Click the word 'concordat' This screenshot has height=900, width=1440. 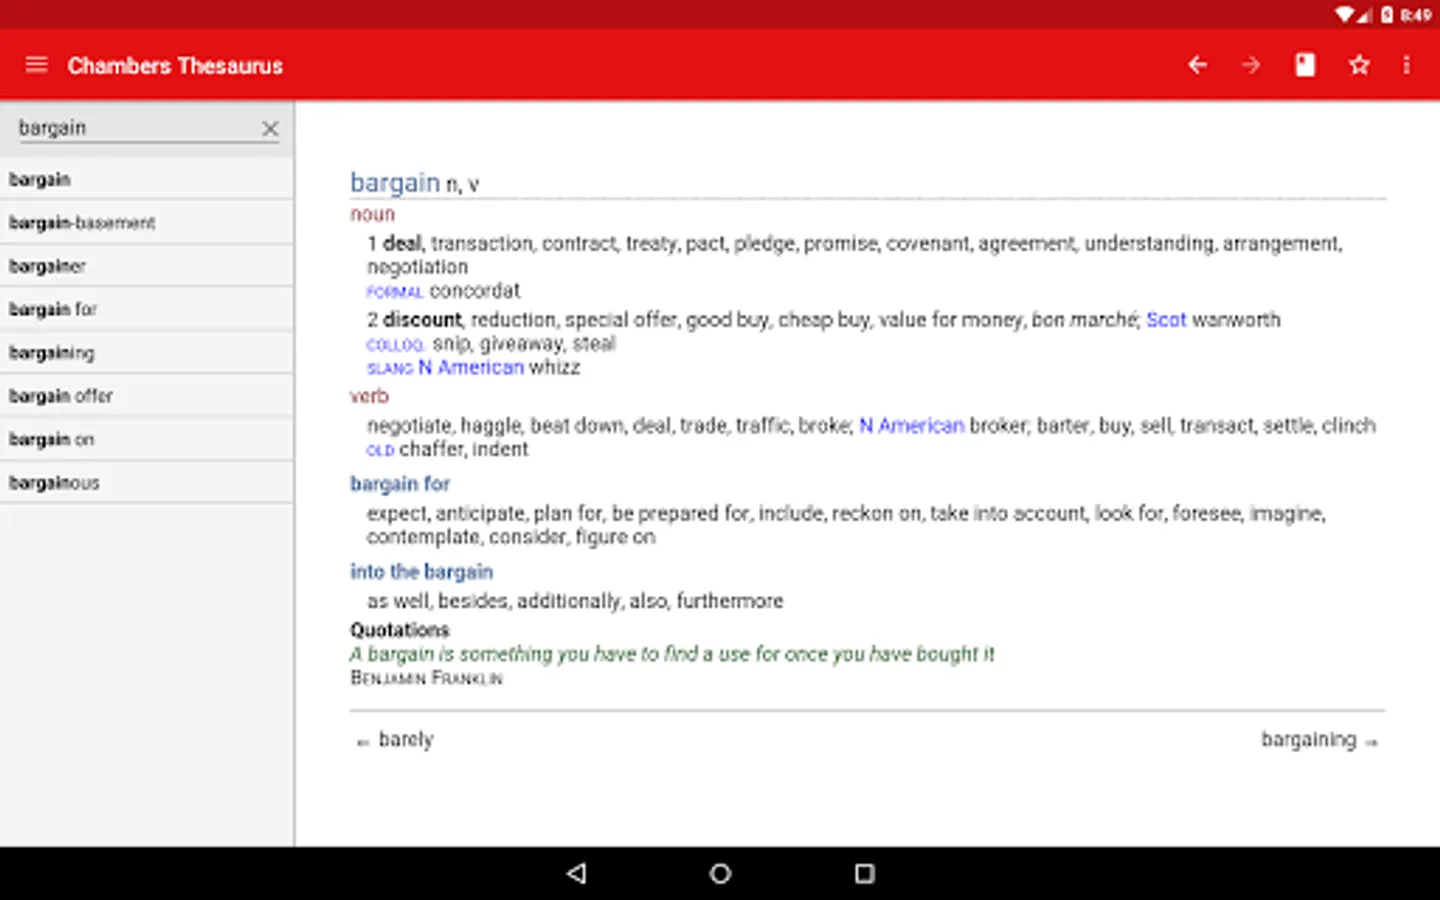coord(475,291)
